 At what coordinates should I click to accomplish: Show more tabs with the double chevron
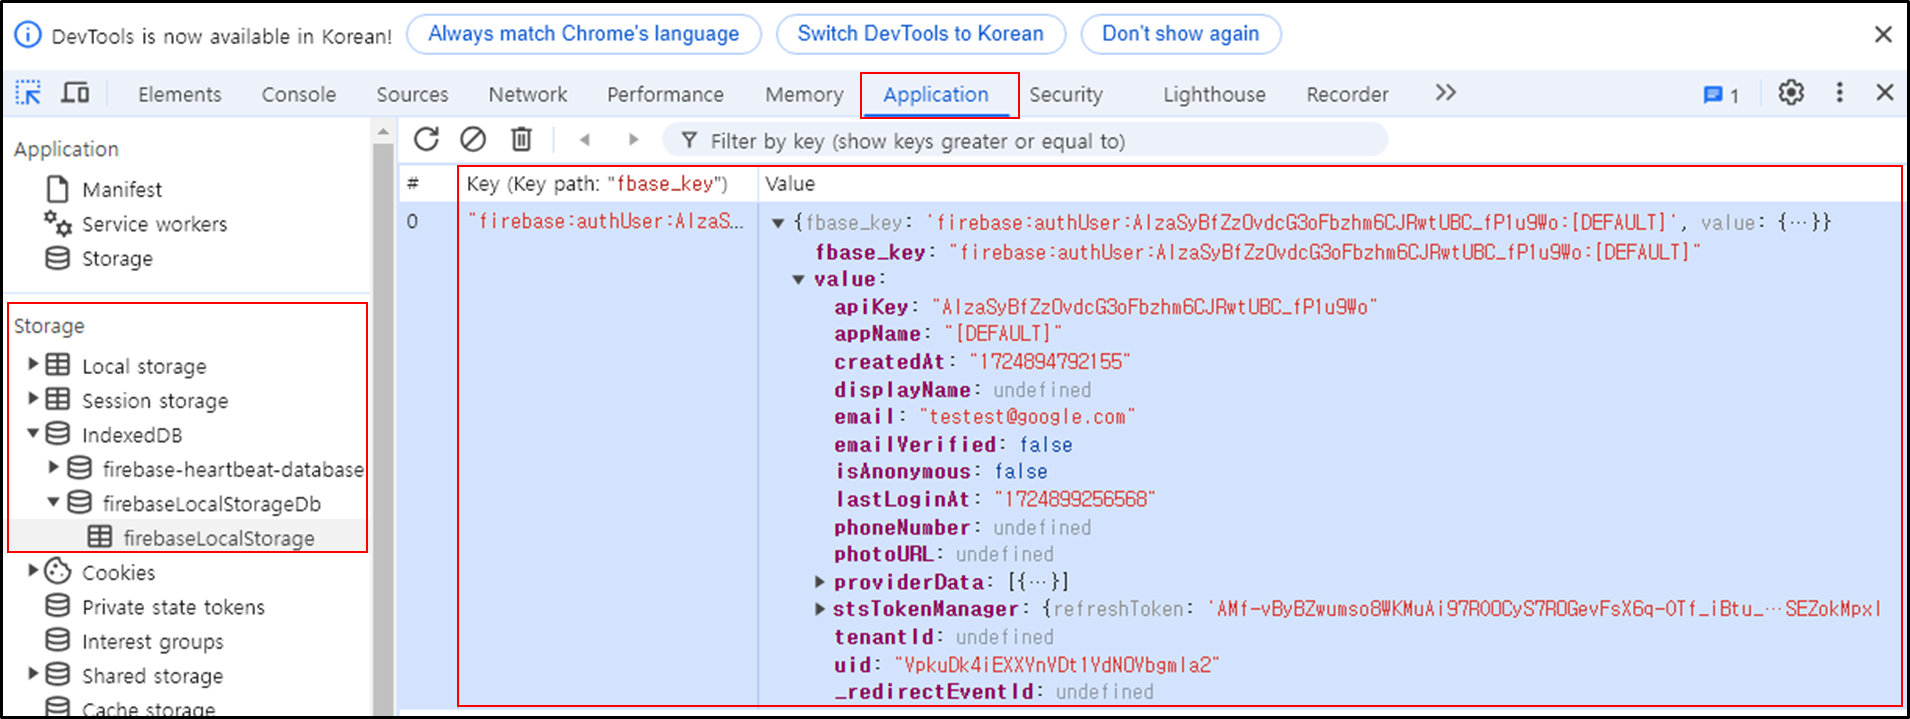pos(1445,93)
